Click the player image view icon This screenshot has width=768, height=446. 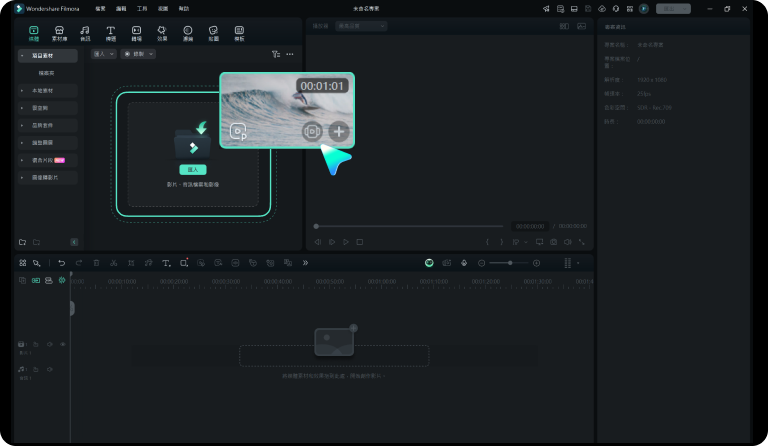click(581, 26)
